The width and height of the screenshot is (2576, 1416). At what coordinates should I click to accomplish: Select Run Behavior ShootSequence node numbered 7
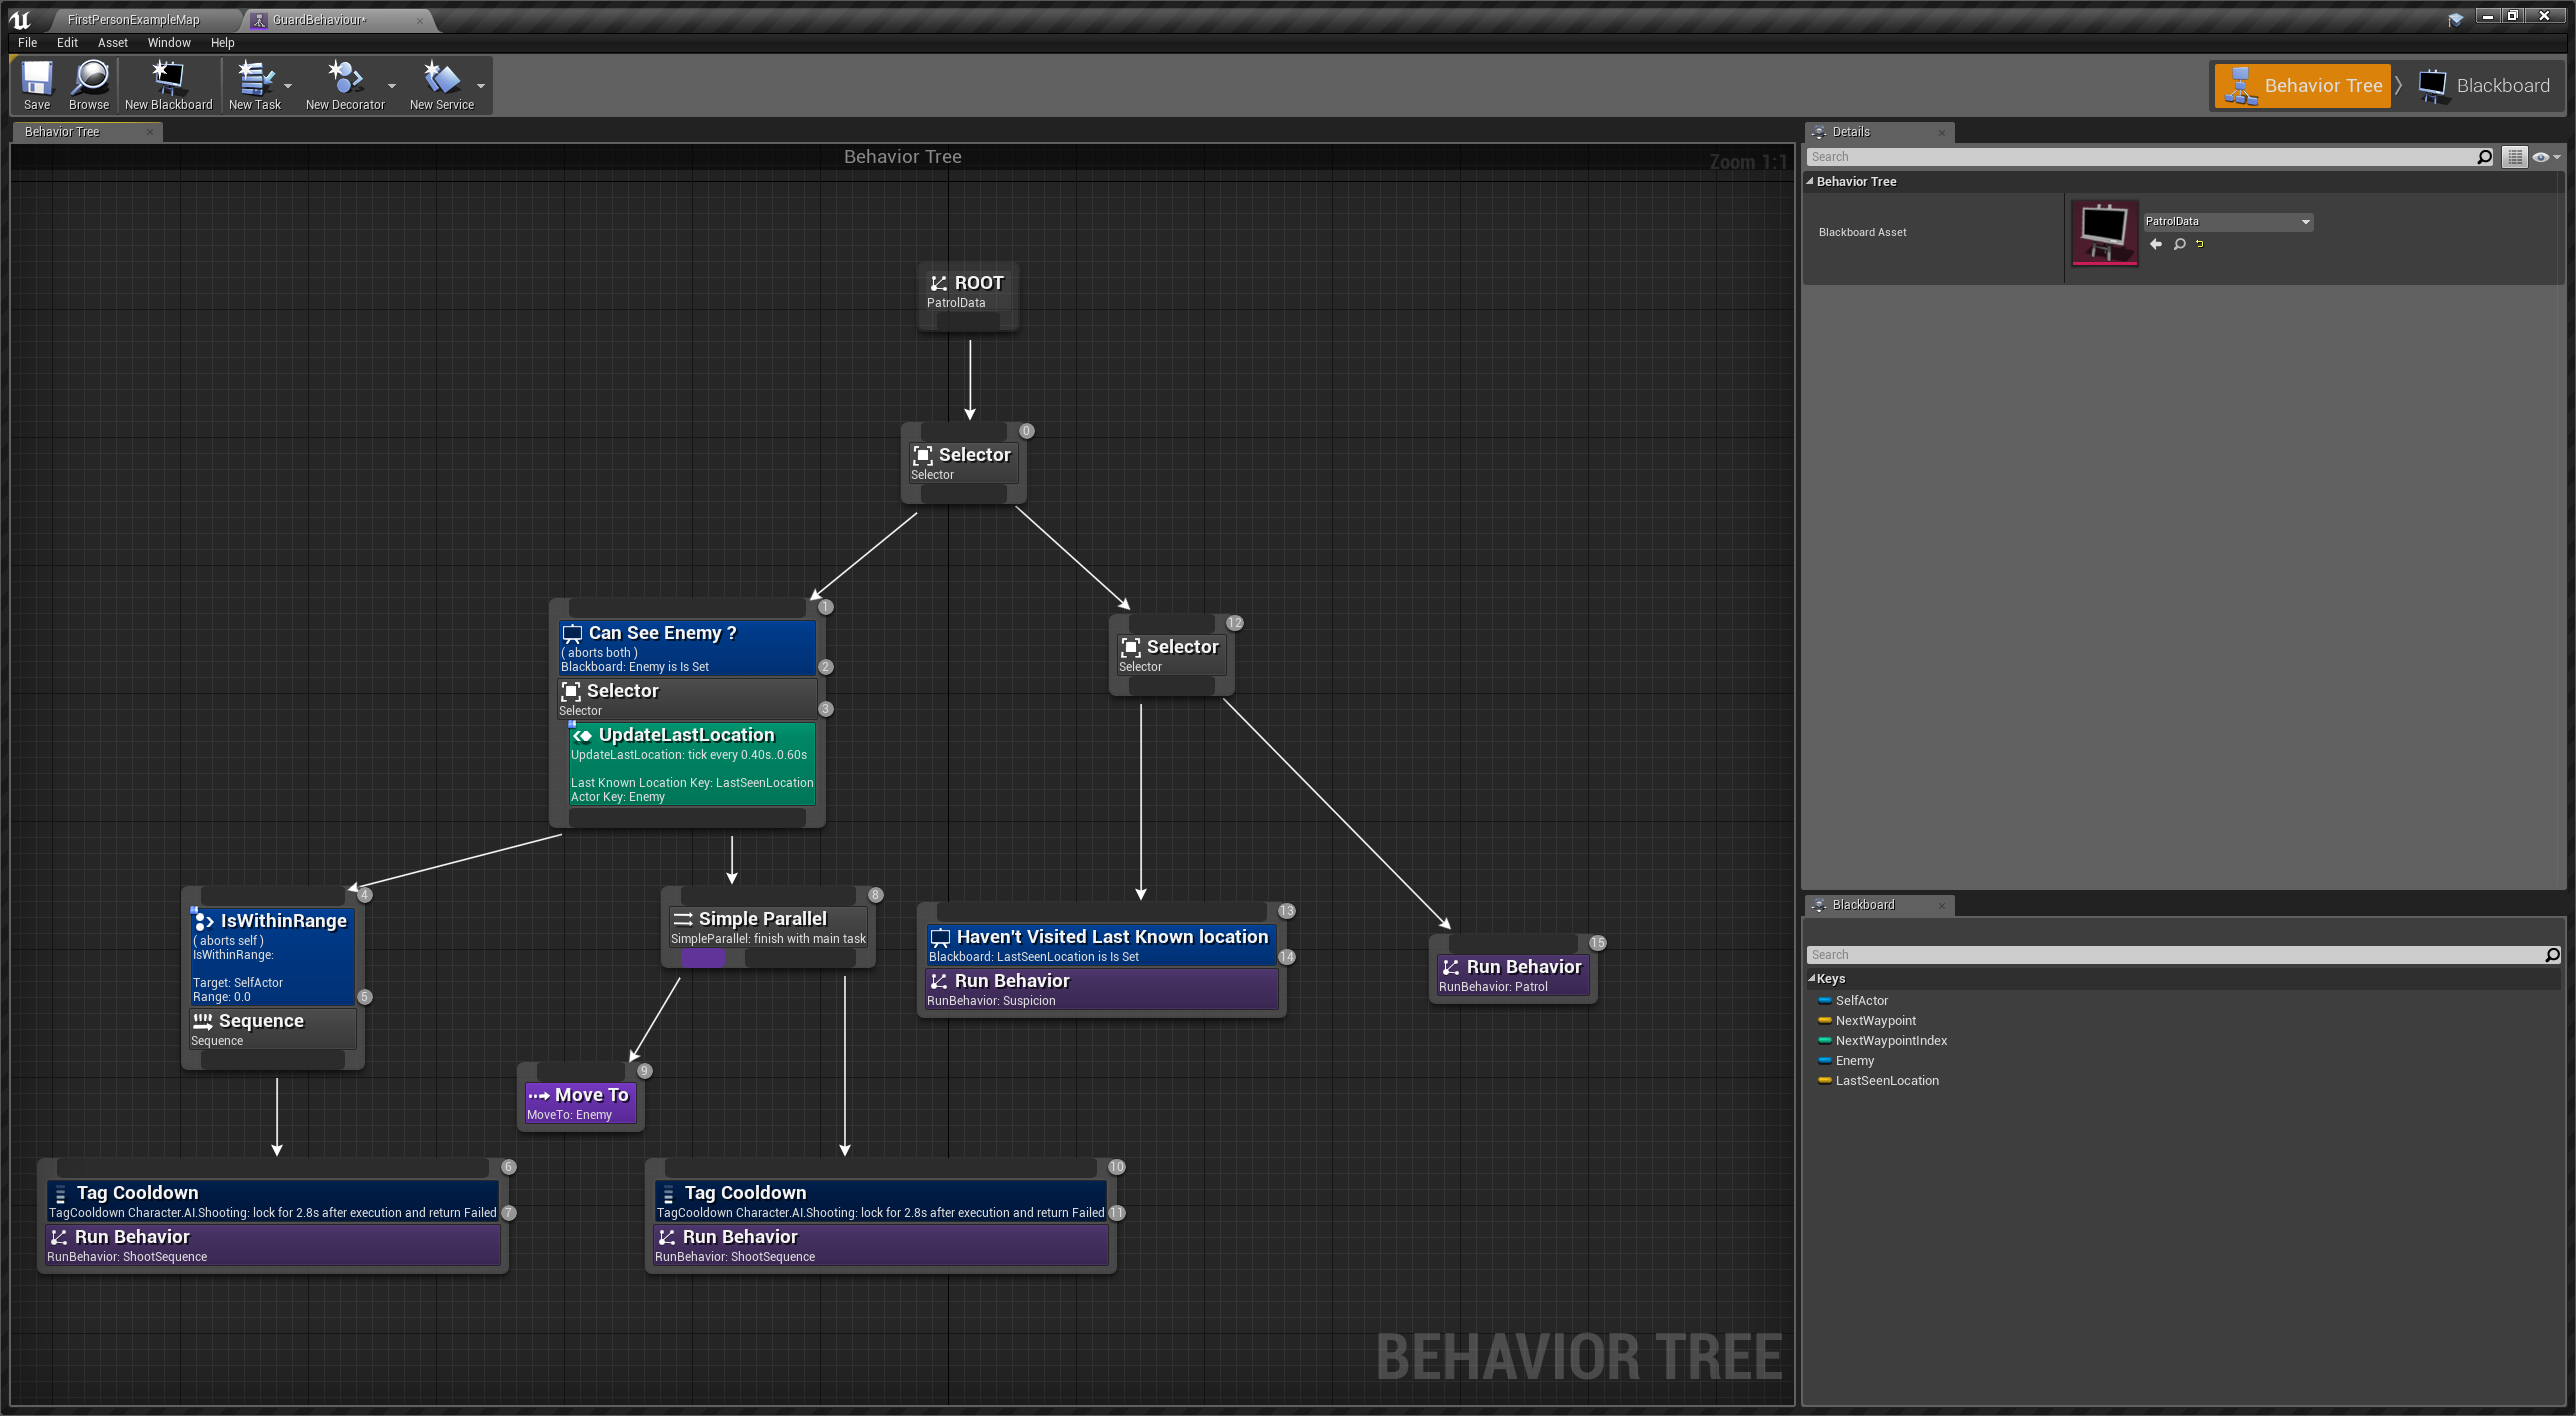tap(272, 1245)
